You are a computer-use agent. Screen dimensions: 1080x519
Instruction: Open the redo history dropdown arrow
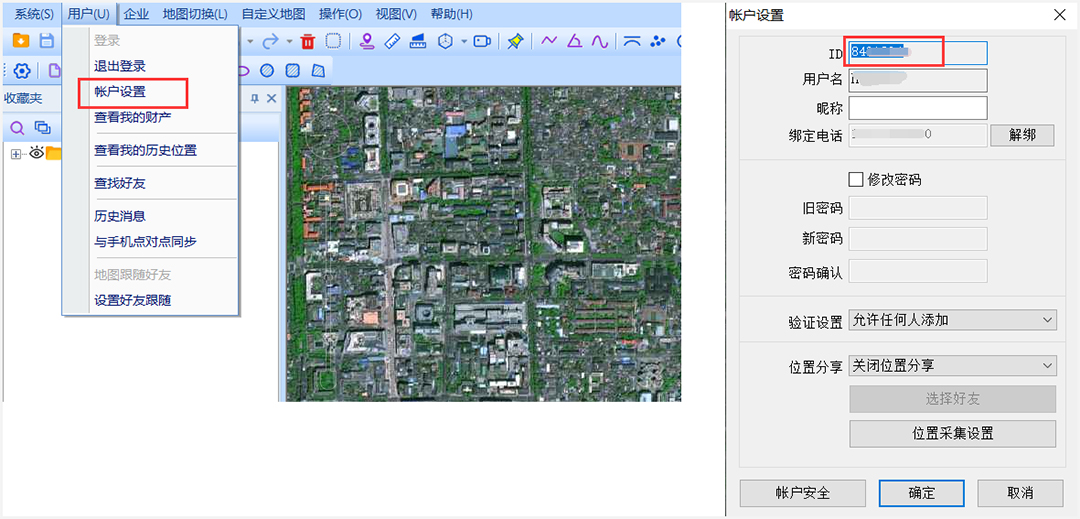[289, 41]
